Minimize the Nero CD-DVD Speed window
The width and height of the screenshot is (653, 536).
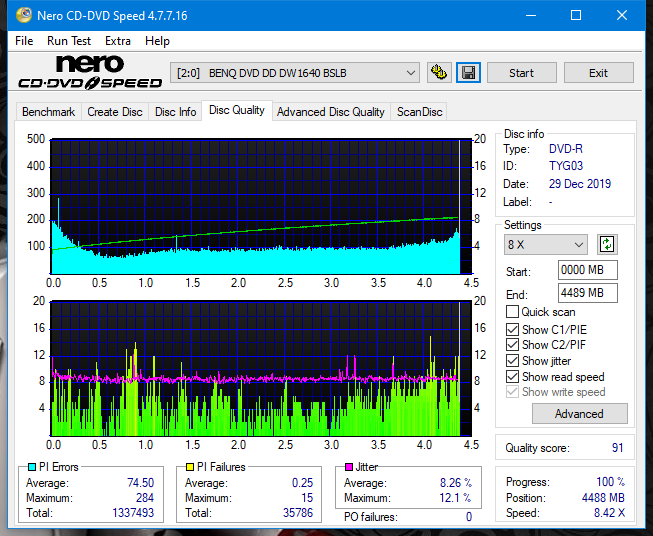tap(531, 15)
